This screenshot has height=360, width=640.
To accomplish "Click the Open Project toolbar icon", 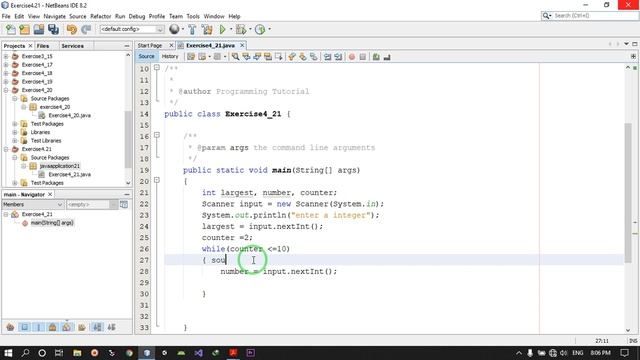I will pyautogui.click(x=39, y=29).
